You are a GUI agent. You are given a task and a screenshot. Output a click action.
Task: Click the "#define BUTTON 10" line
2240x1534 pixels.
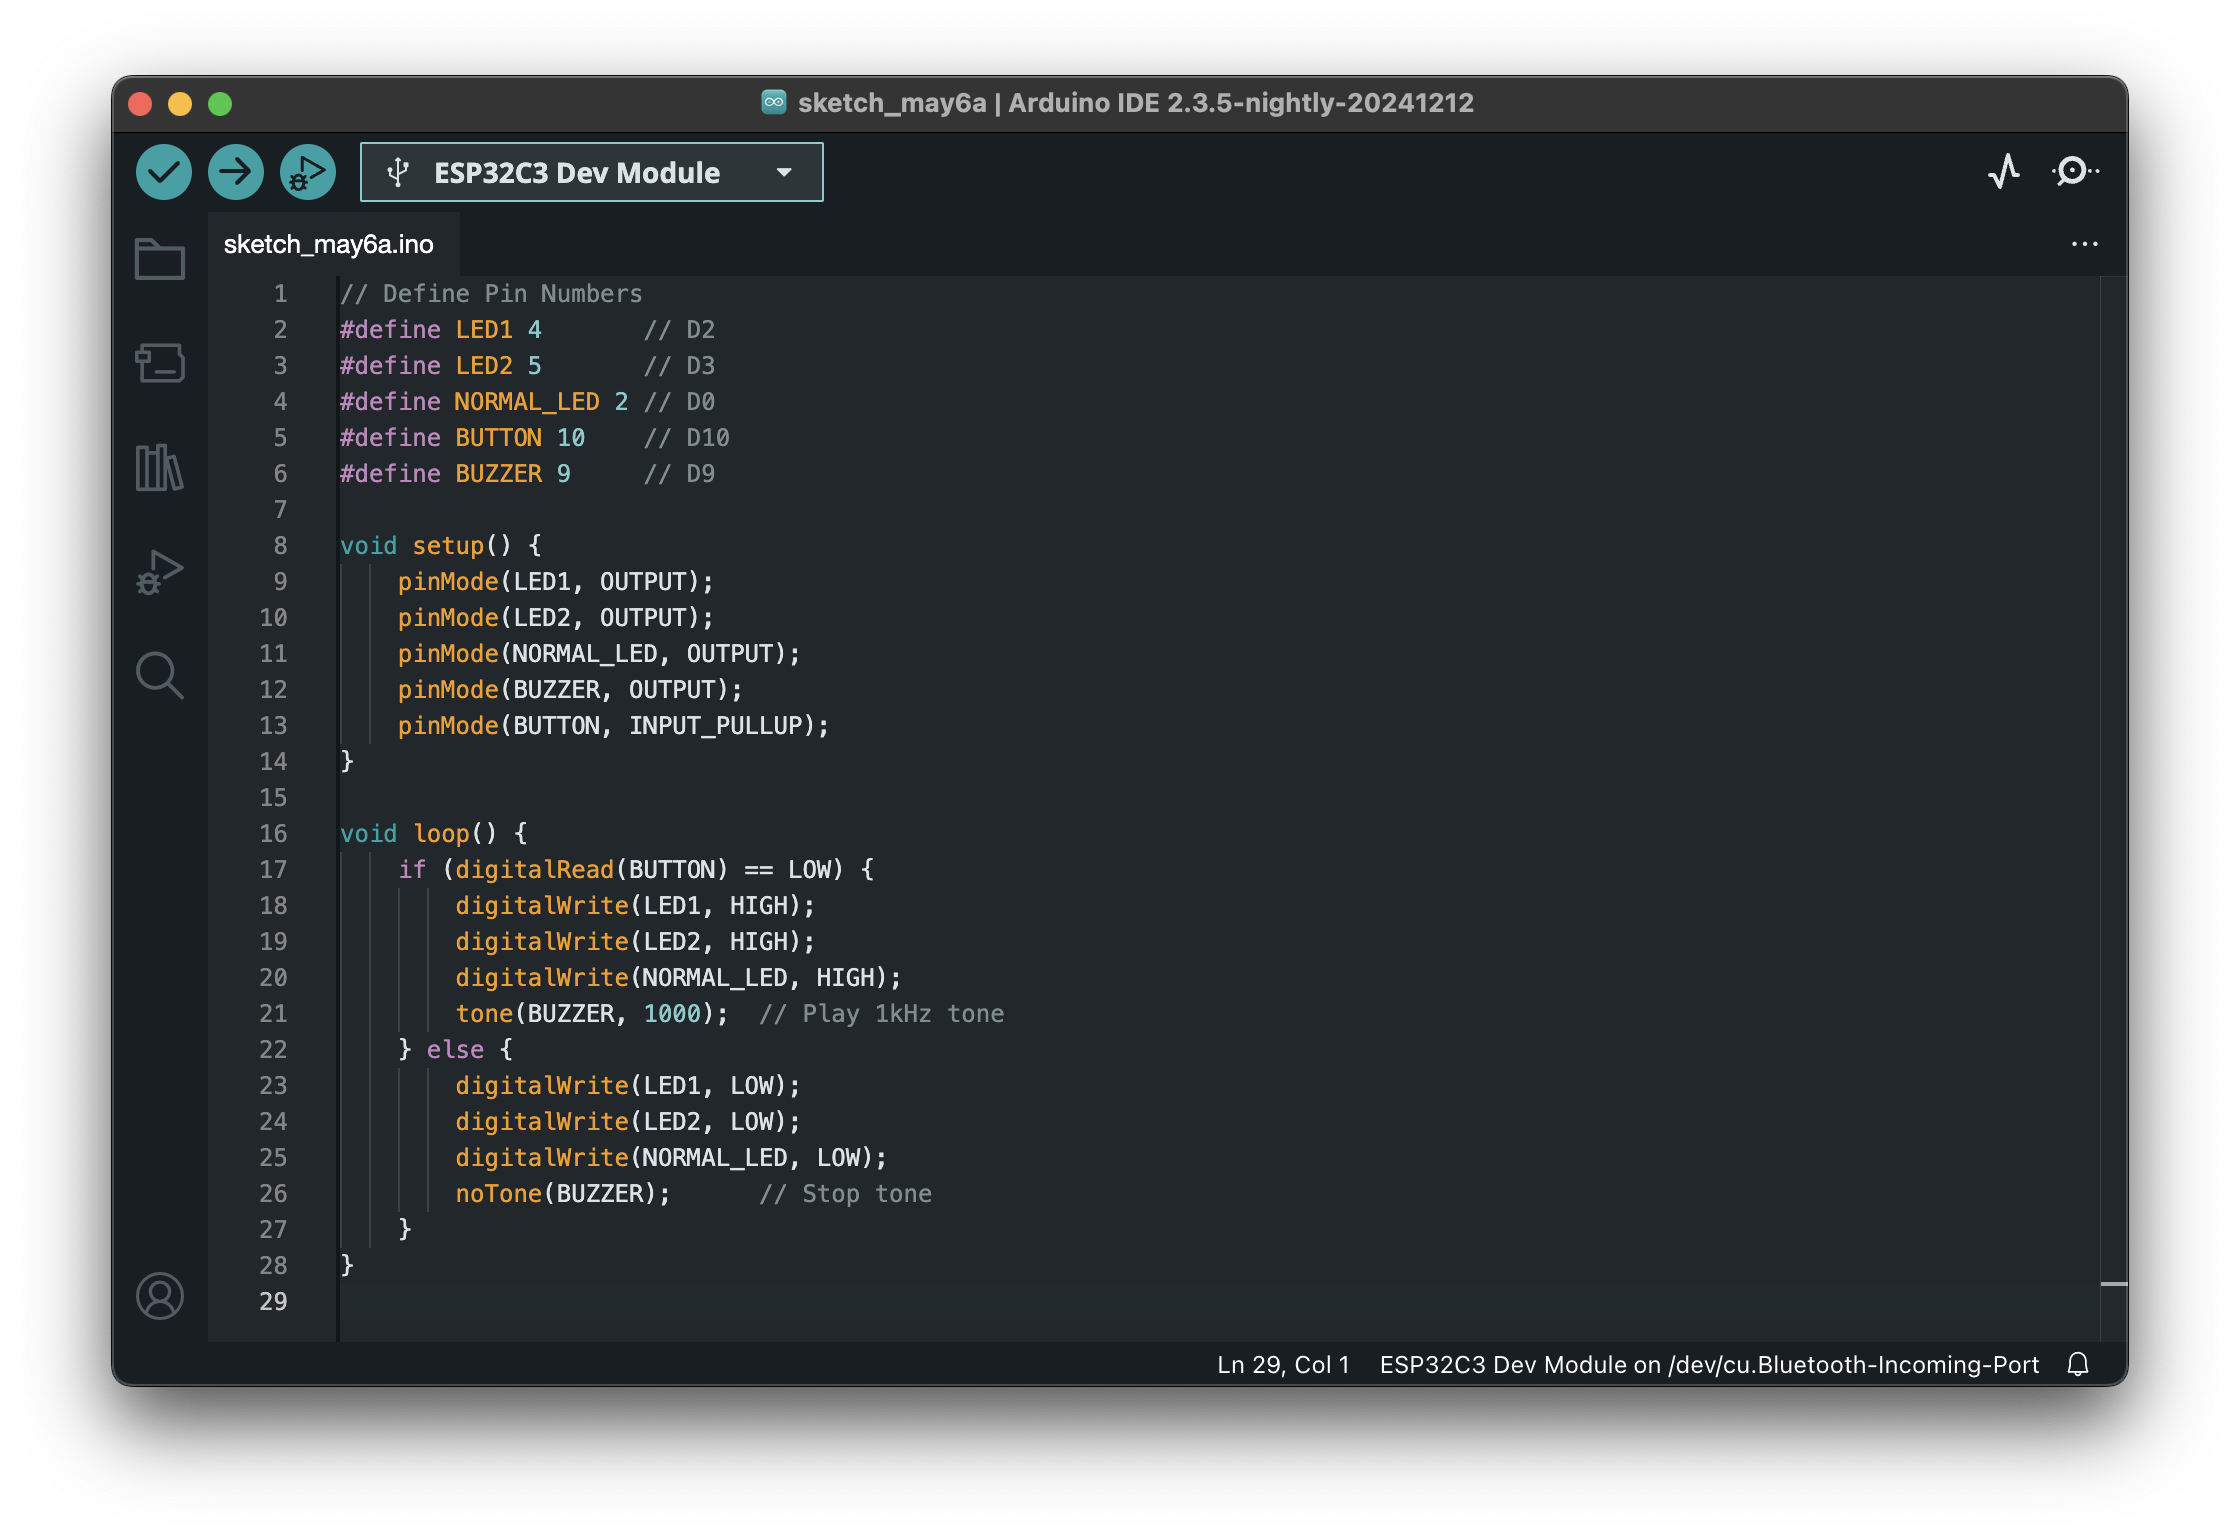[x=462, y=437]
